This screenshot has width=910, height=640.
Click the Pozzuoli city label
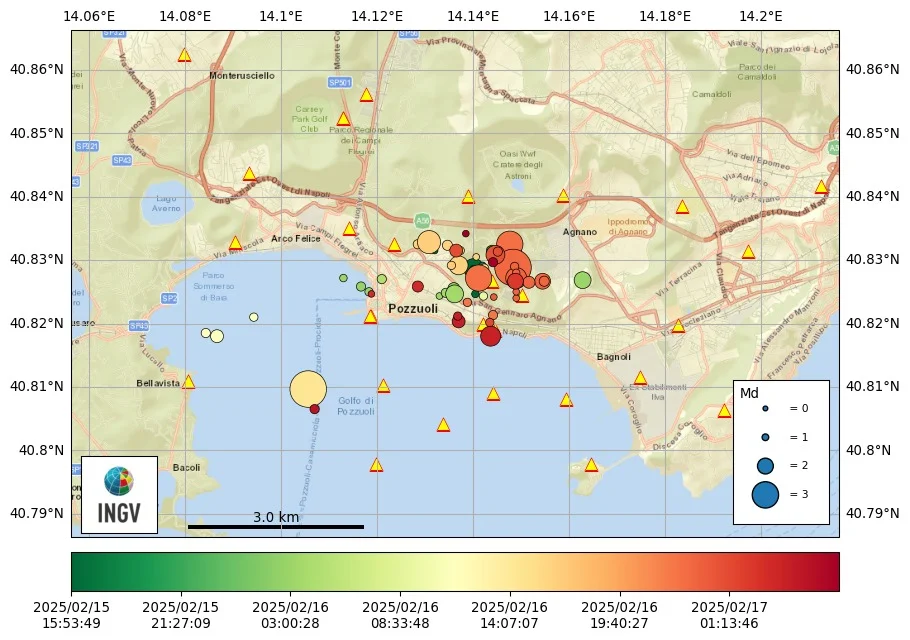coord(413,309)
